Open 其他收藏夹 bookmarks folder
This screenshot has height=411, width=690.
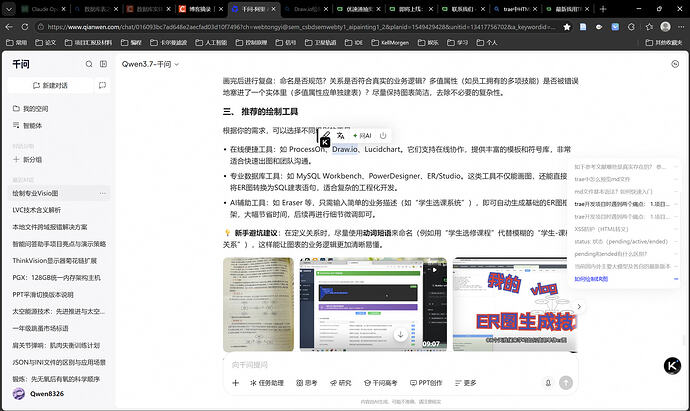point(664,43)
